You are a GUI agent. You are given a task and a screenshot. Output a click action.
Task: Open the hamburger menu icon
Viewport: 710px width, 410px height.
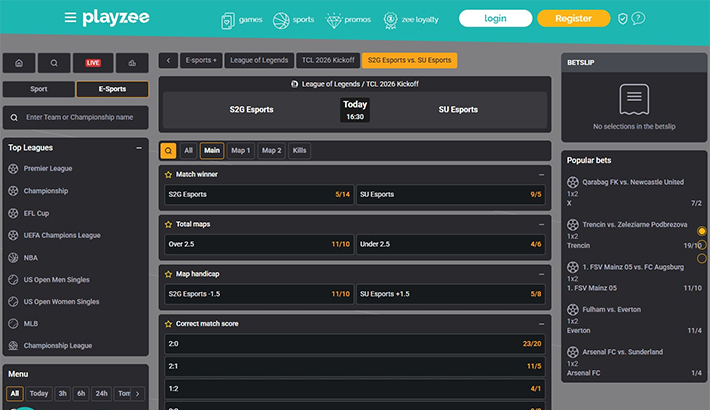pyautogui.click(x=70, y=18)
